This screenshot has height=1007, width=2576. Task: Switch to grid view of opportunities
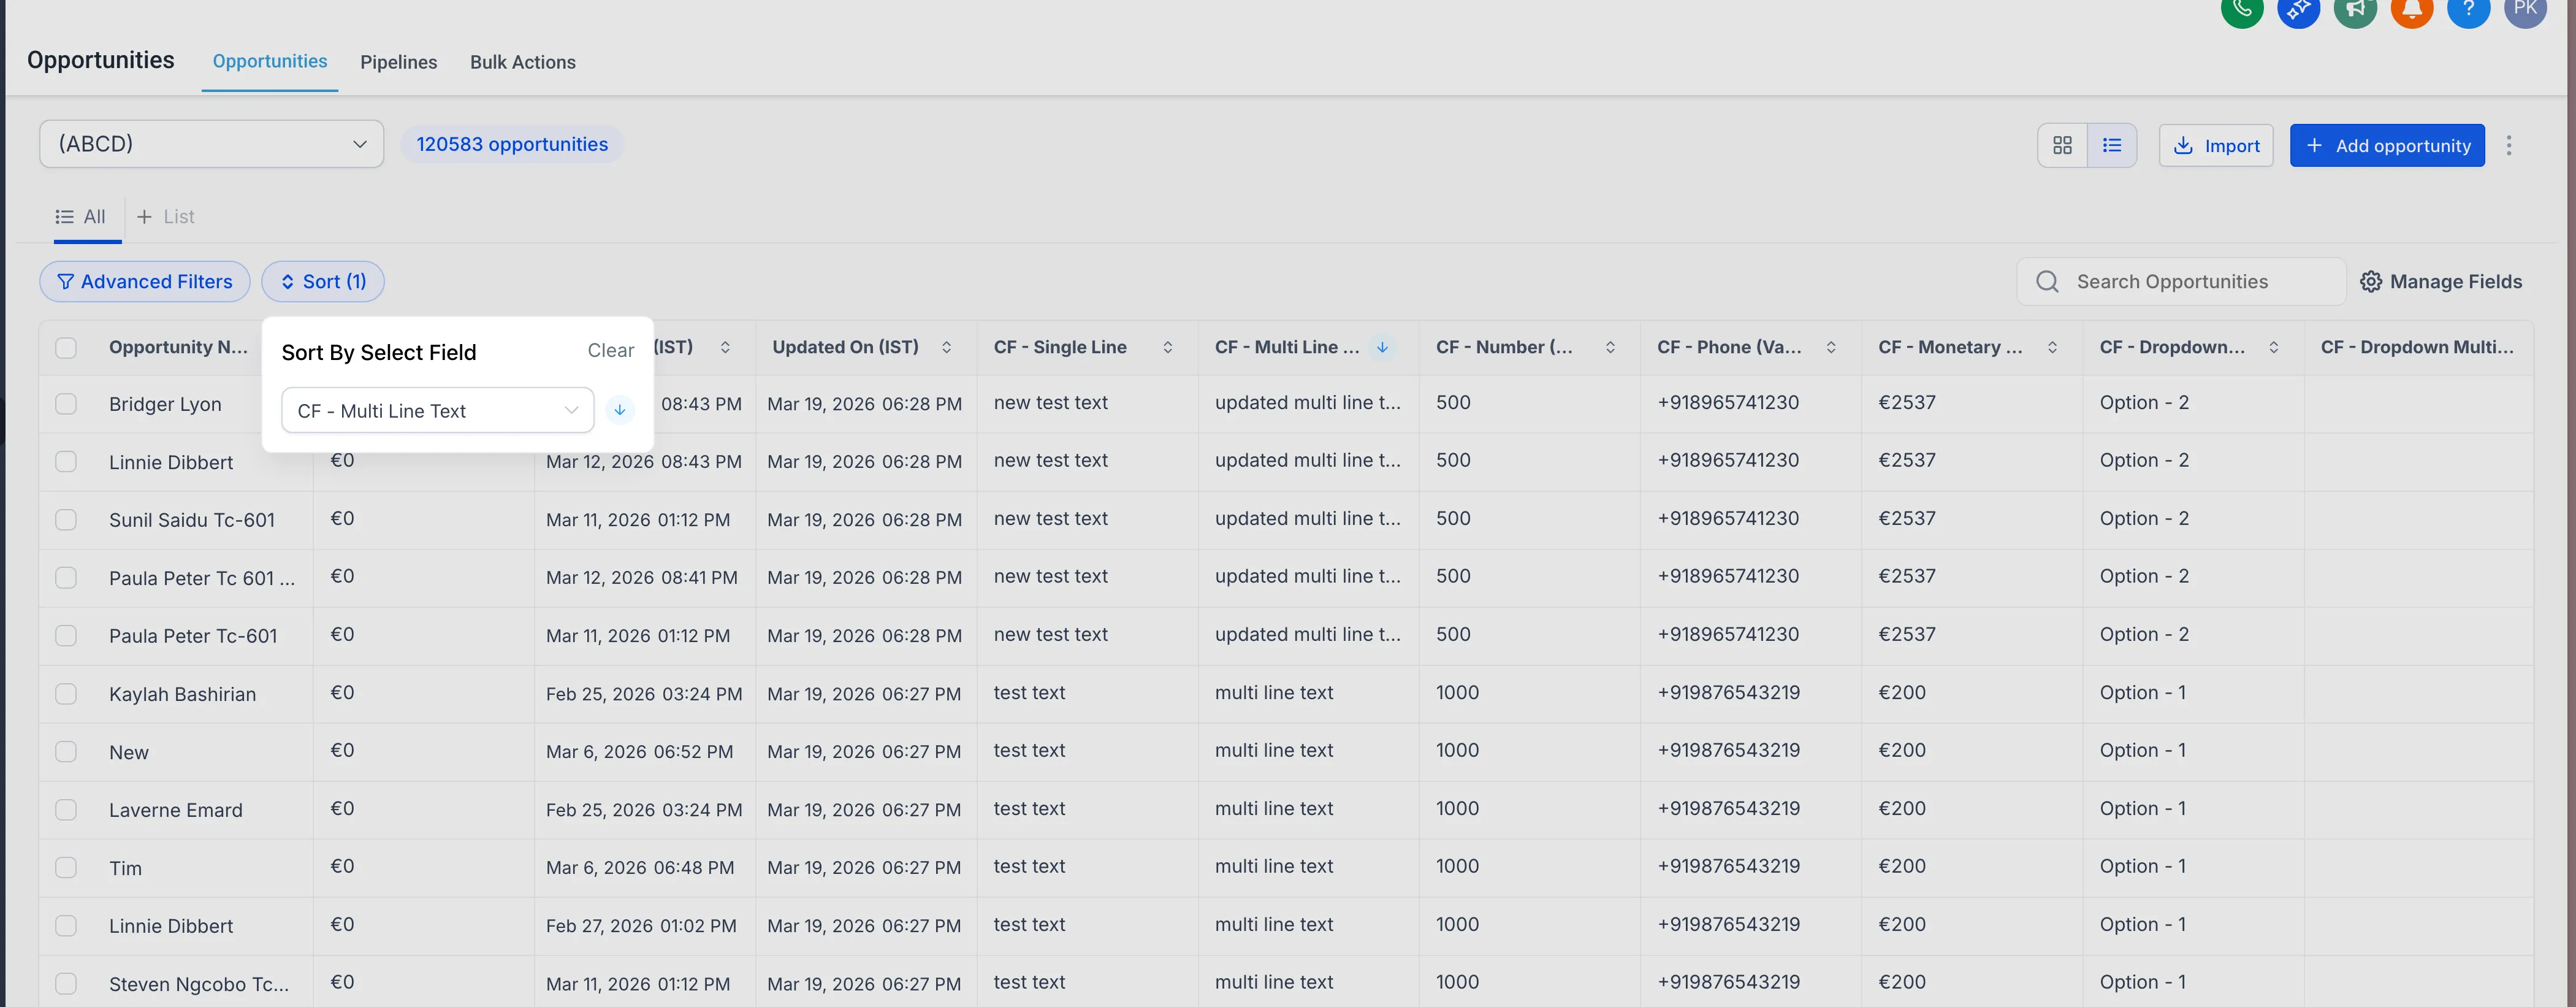click(x=2062, y=145)
